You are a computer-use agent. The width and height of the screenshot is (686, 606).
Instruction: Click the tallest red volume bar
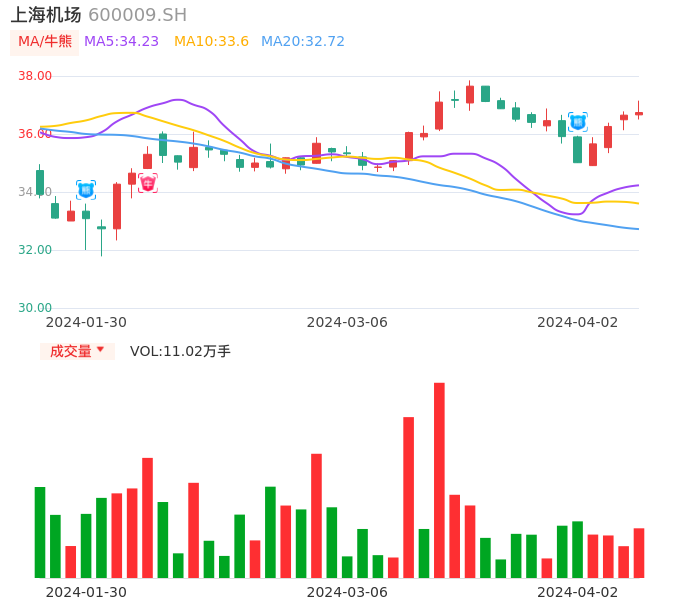(x=439, y=480)
